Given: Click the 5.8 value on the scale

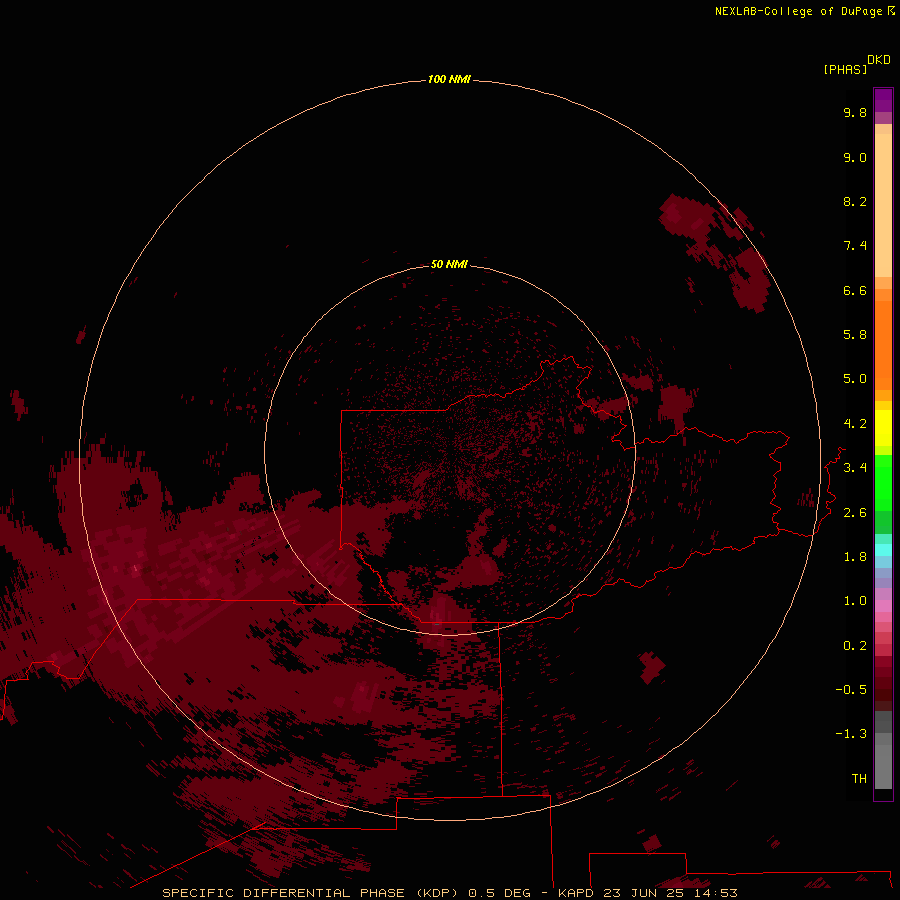Looking at the screenshot, I should point(855,335).
